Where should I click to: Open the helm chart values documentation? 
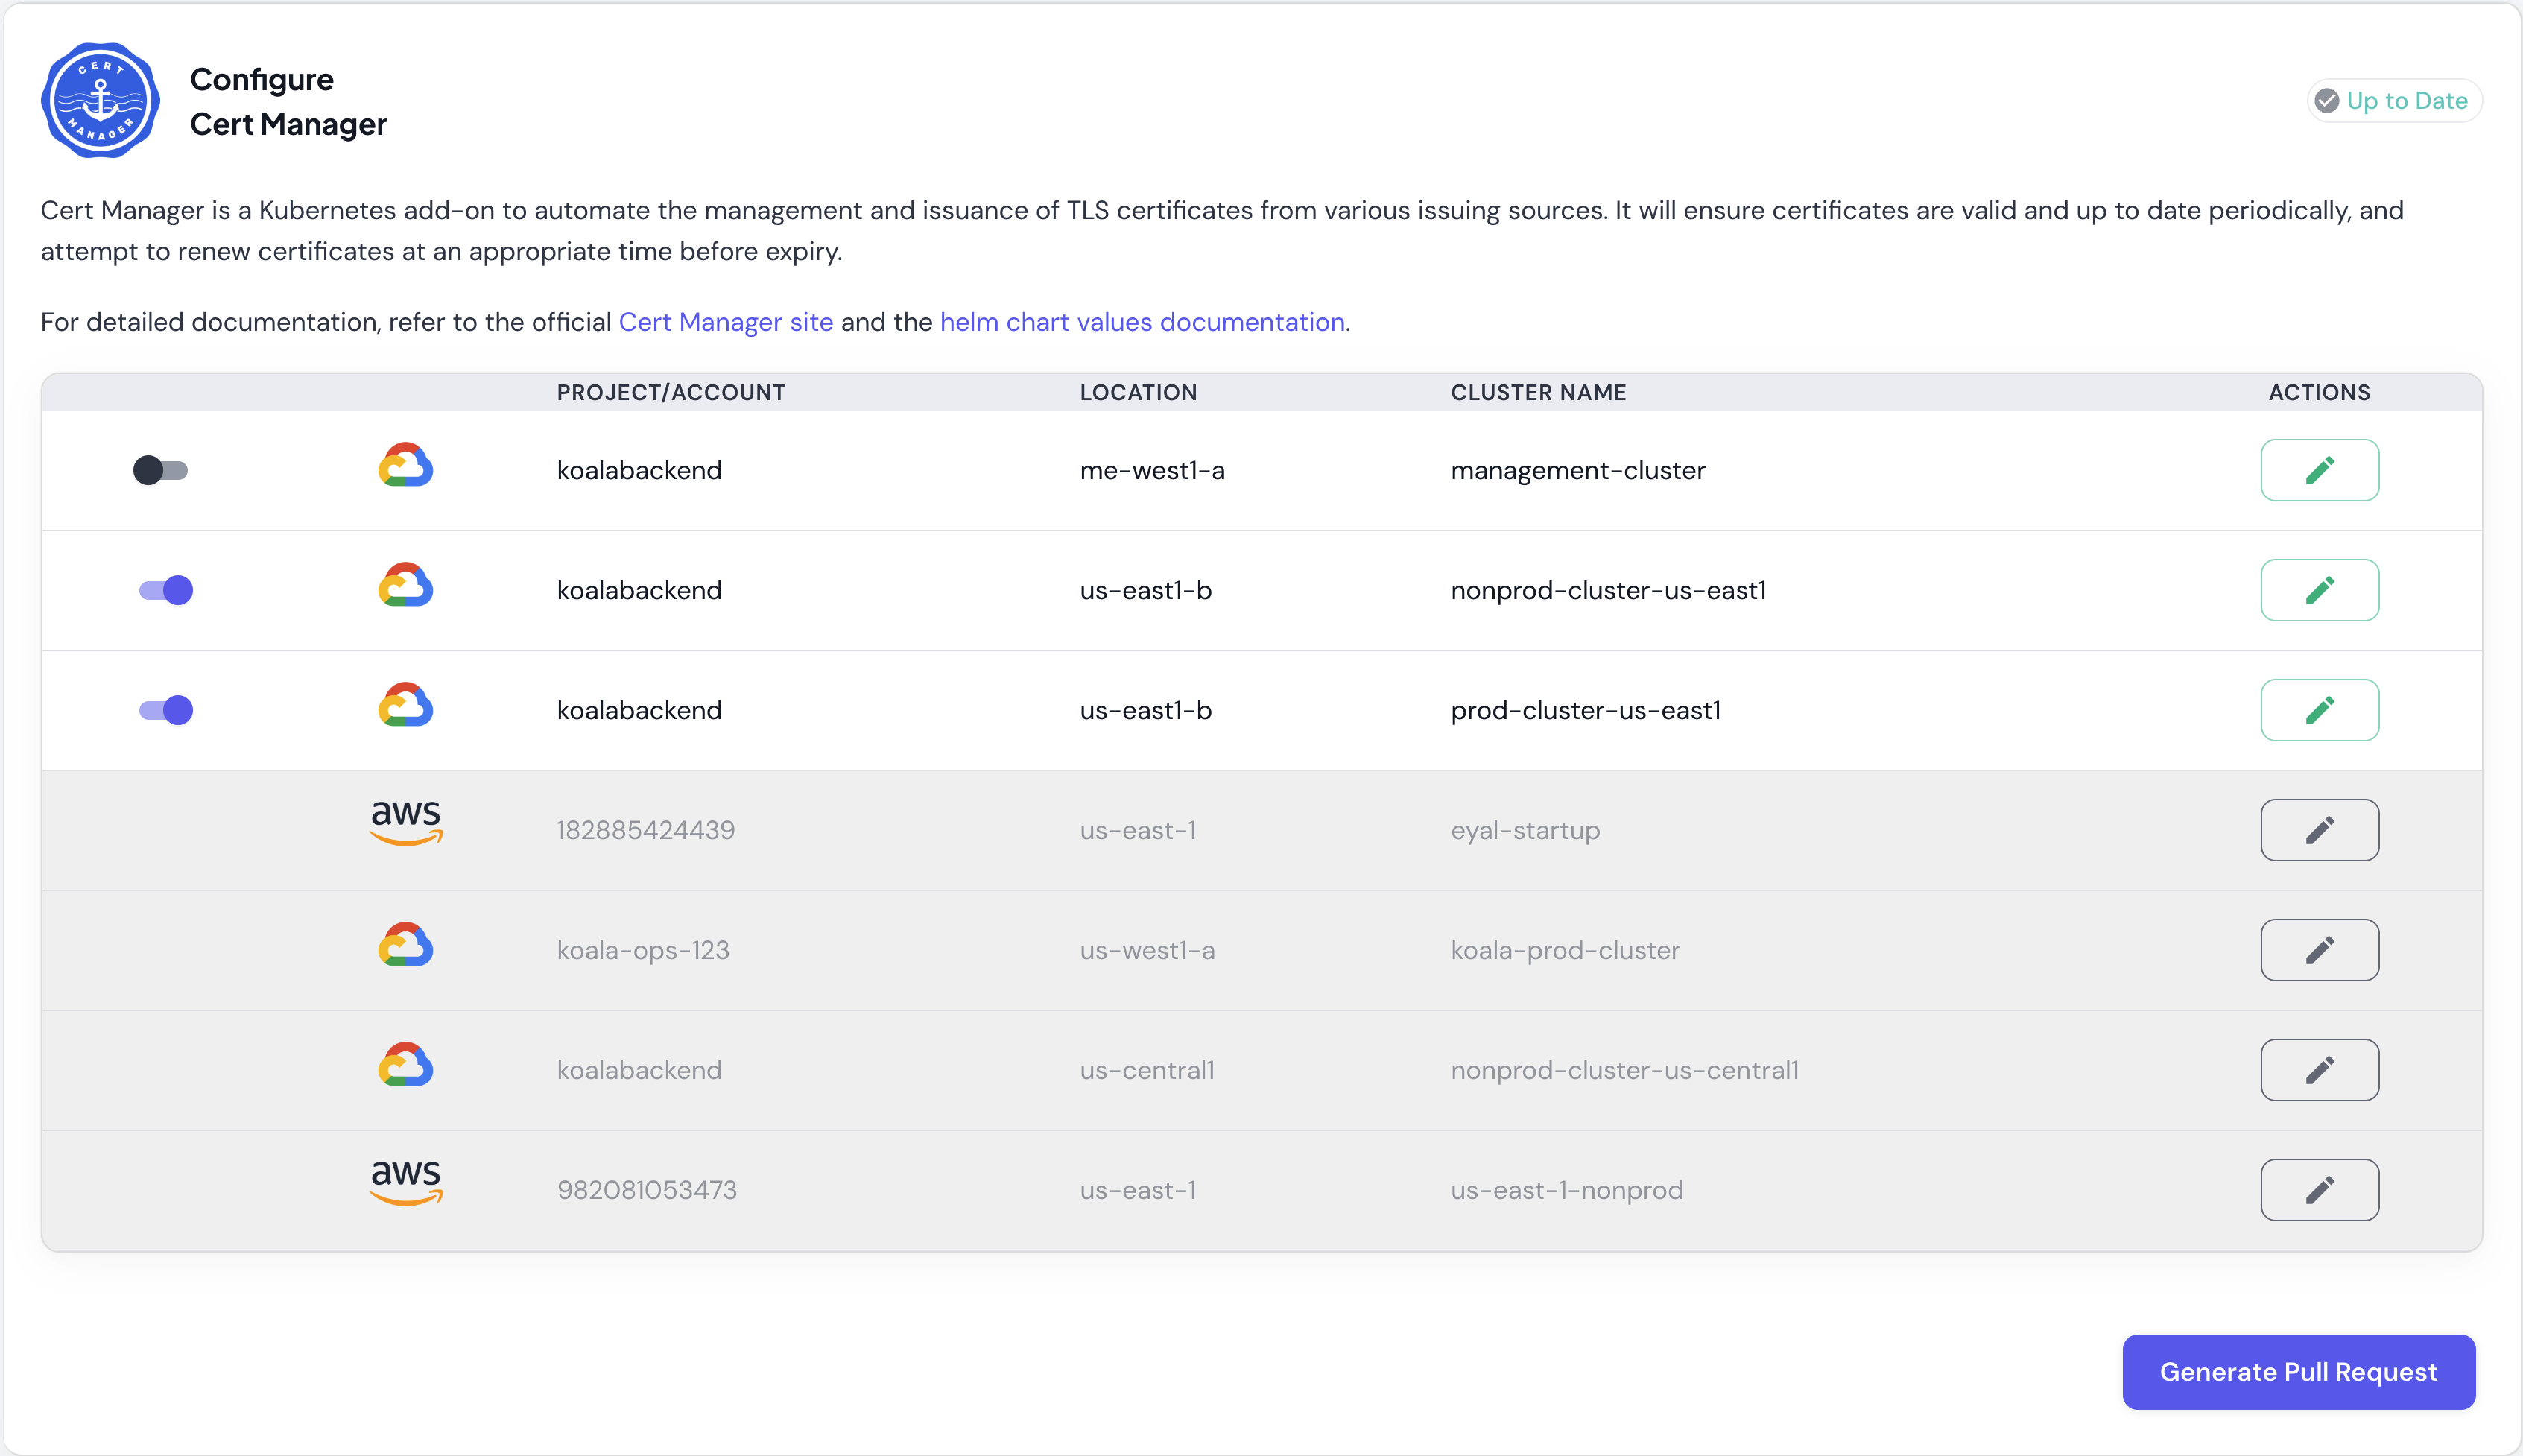point(1142,322)
